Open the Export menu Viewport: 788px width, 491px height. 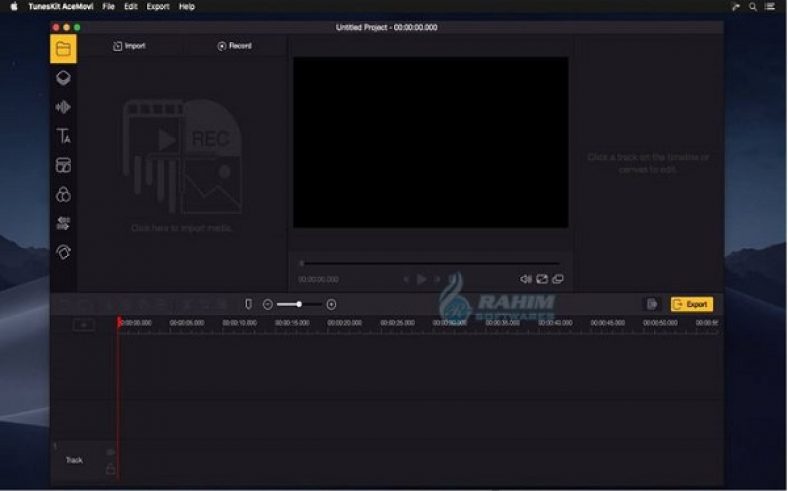pyautogui.click(x=158, y=7)
